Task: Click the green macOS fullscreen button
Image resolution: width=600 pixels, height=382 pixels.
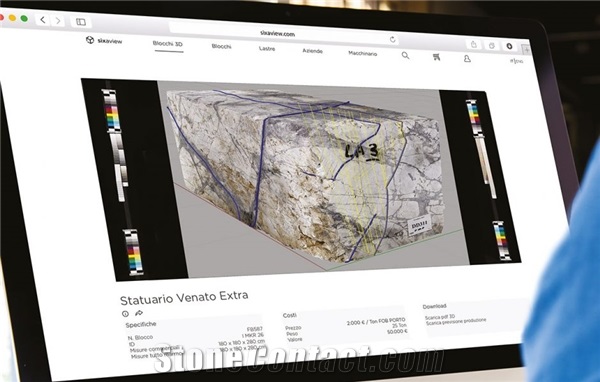Action: pos(24,18)
